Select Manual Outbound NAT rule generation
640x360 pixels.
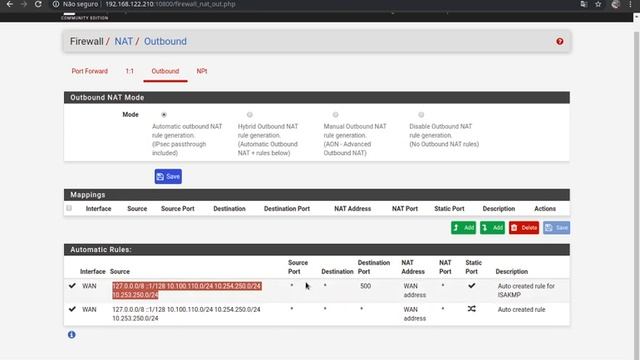click(336, 115)
